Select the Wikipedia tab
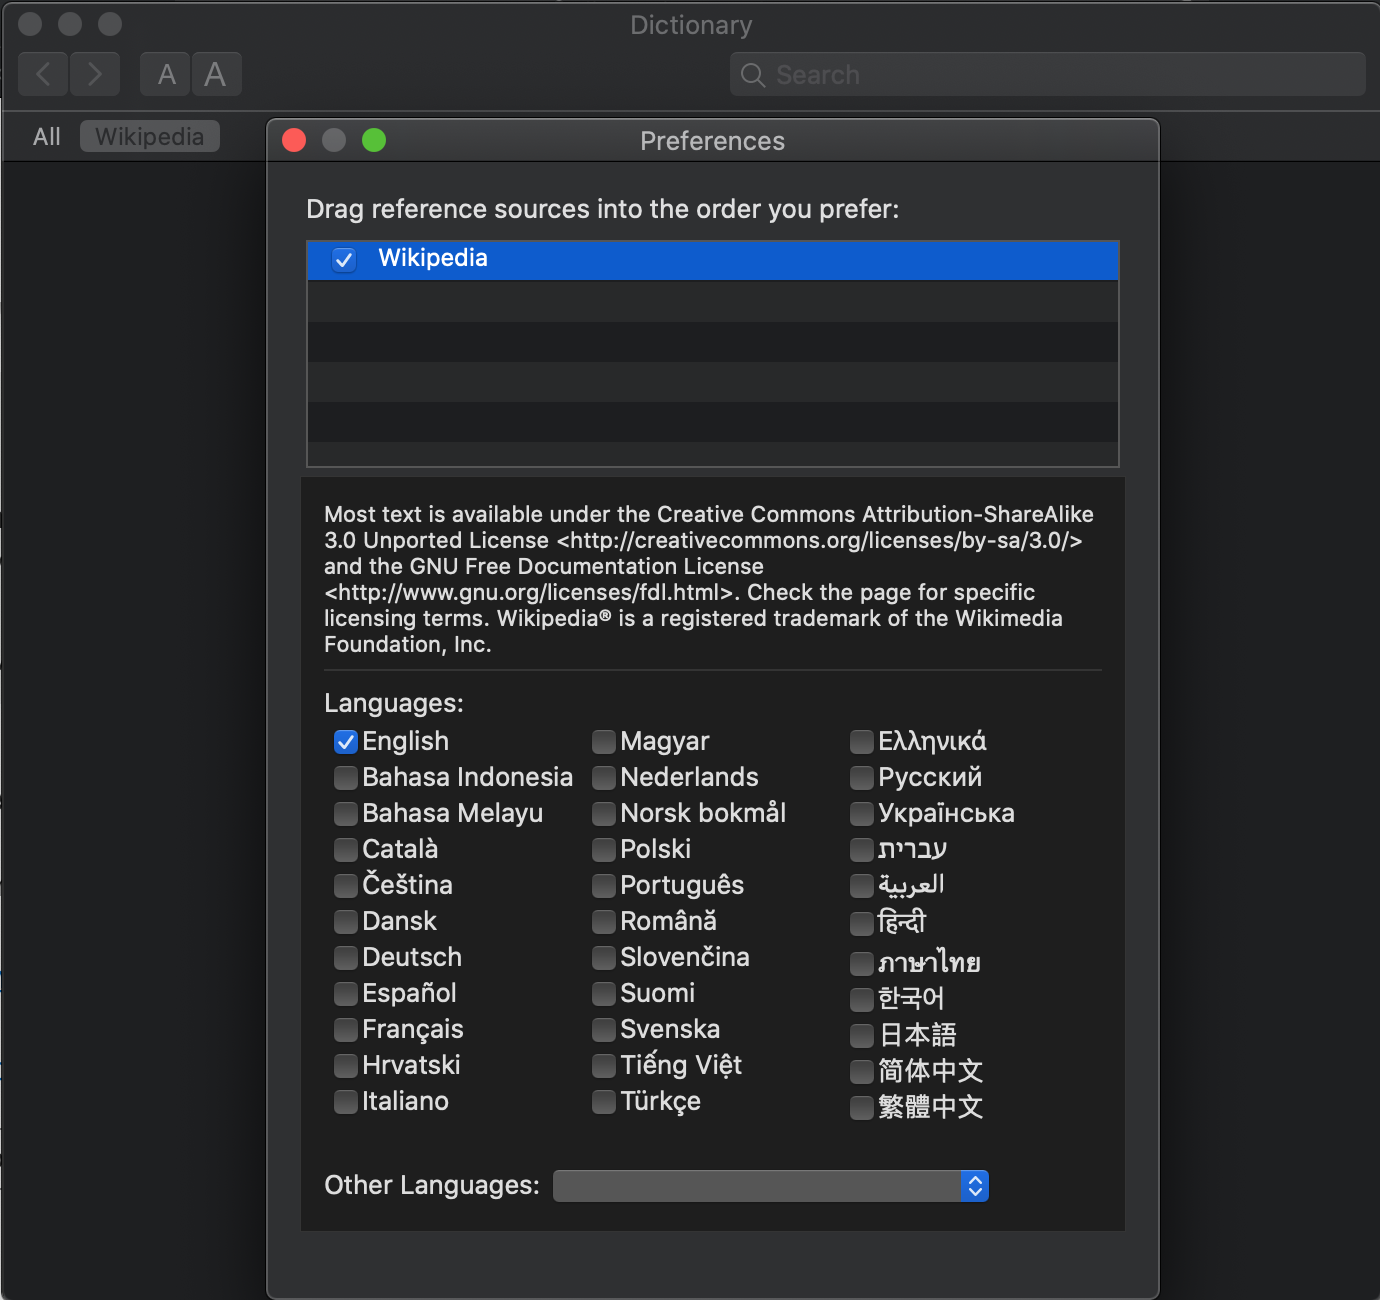Image resolution: width=1380 pixels, height=1300 pixels. click(150, 137)
